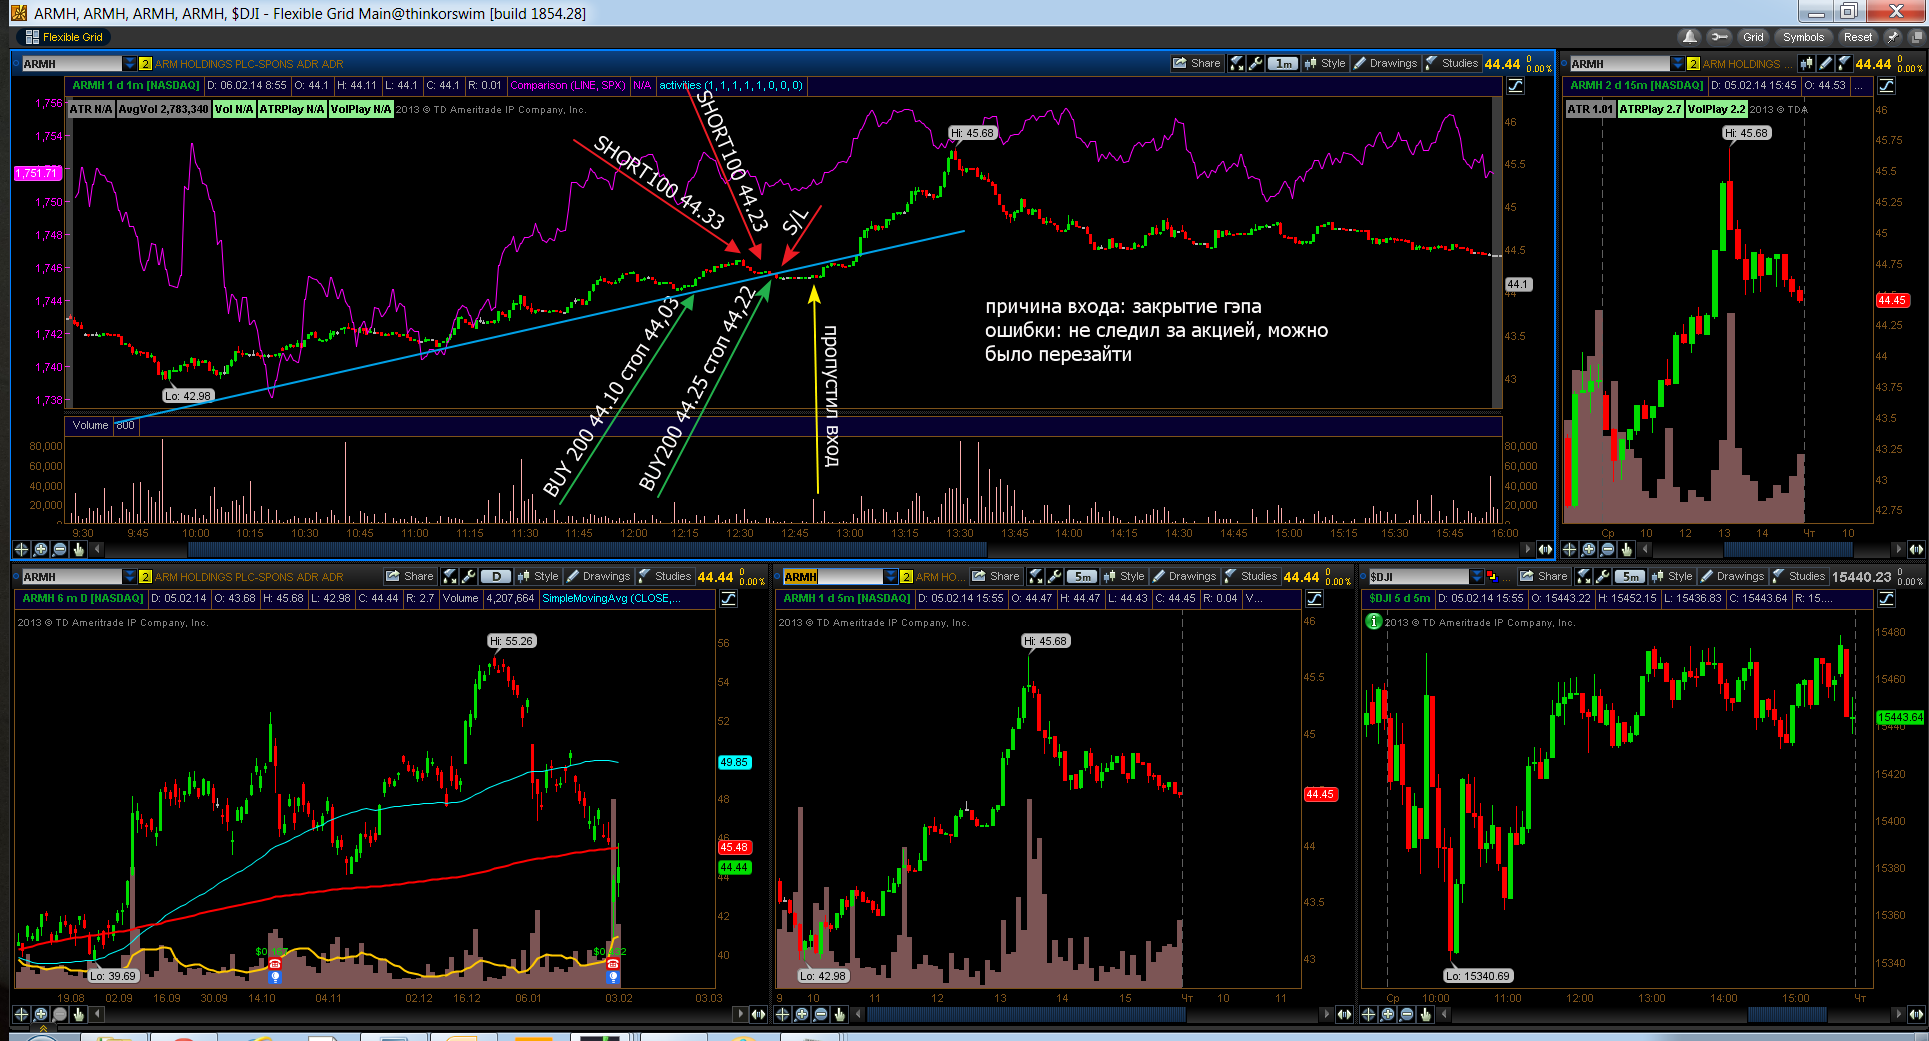Screen dimensions: 1929x1041
Task: Open the symbol dropdown arrow in the ARMH 5m chart
Action: click(890, 577)
